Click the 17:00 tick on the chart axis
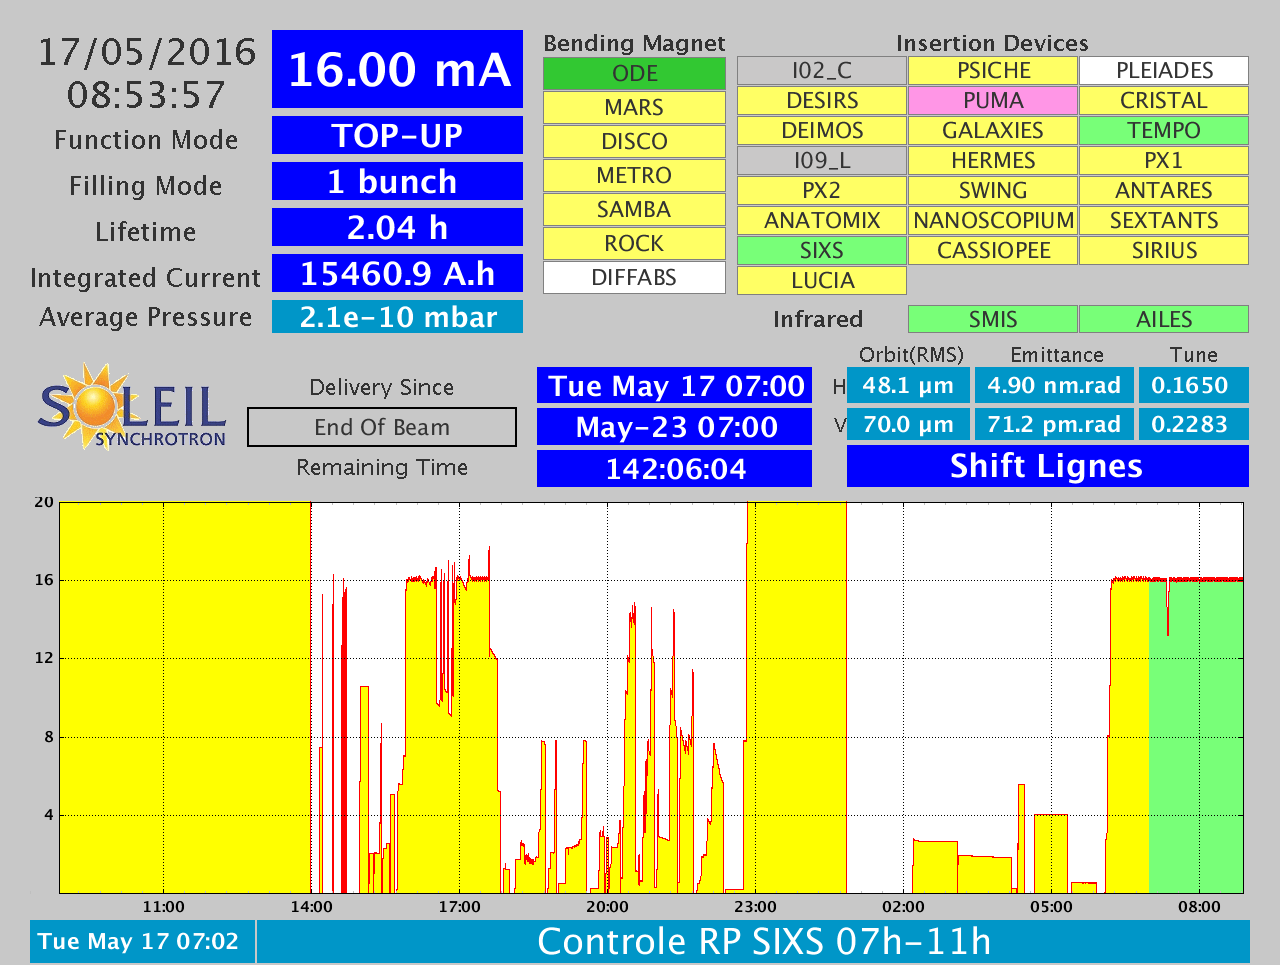This screenshot has height=965, width=1280. [459, 907]
